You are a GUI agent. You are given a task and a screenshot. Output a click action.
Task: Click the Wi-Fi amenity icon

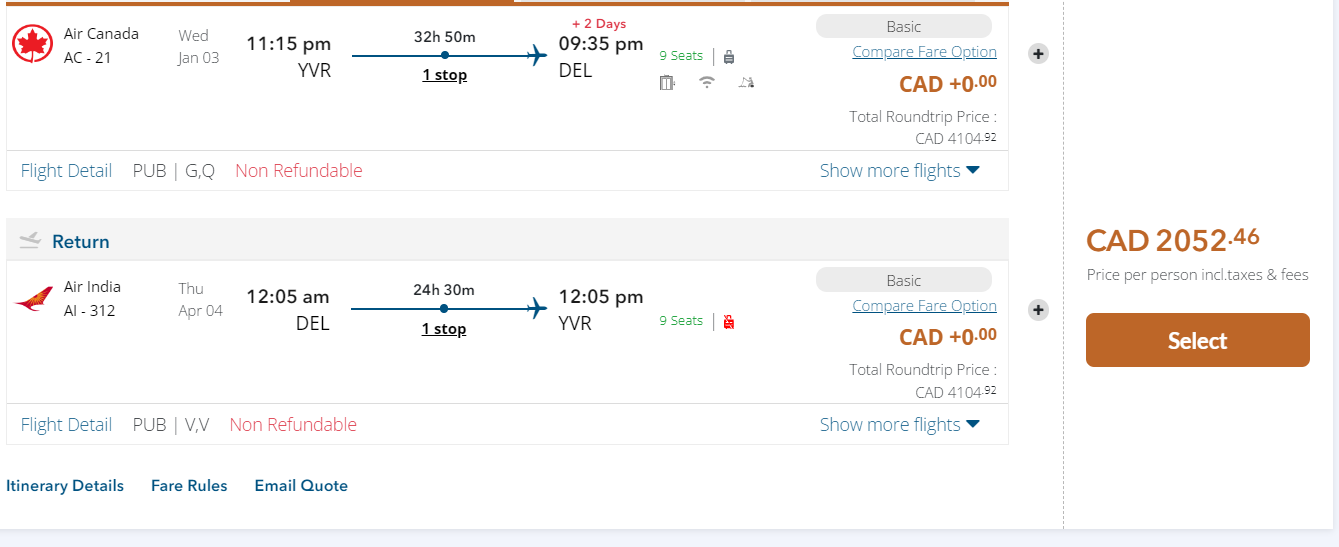pyautogui.click(x=707, y=83)
